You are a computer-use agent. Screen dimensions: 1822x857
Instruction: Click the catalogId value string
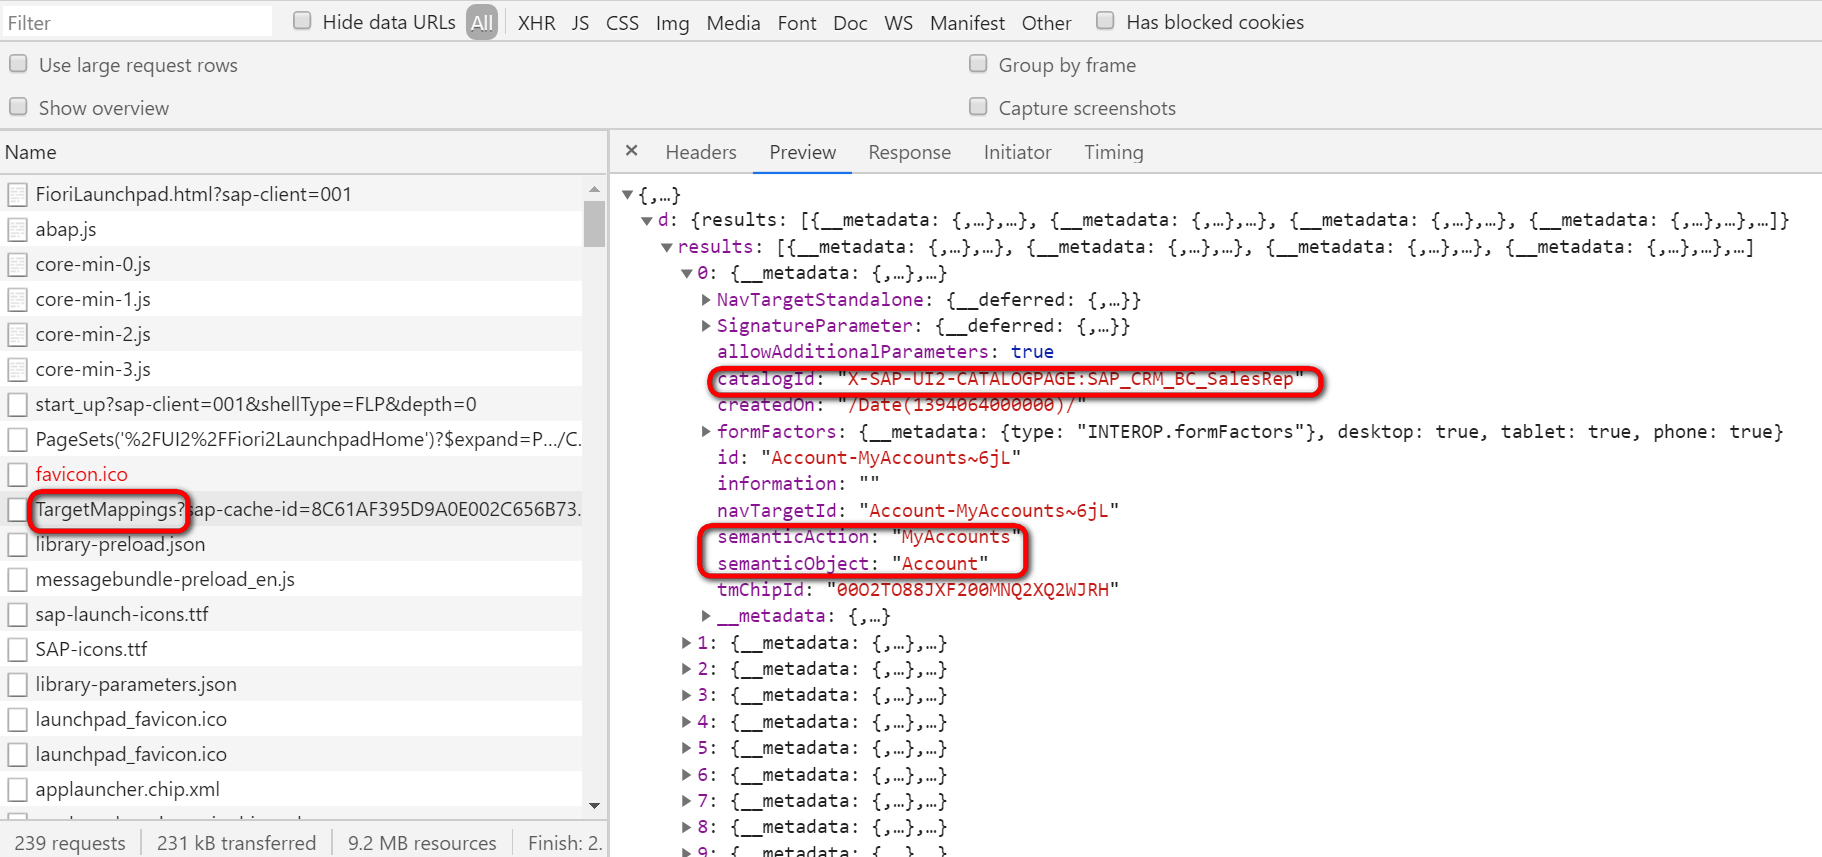[1070, 379]
